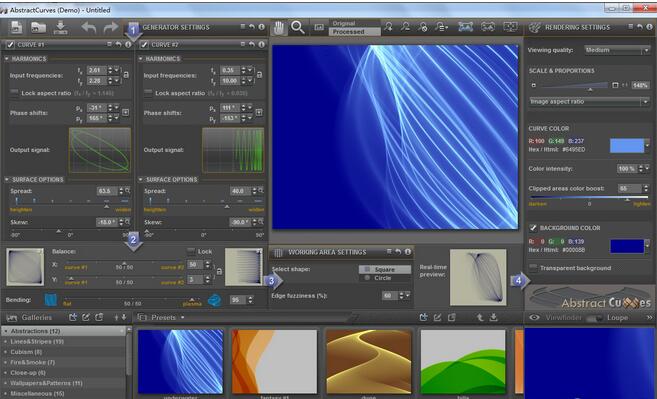Click the new document icon in top toolbar
This screenshot has height=399, width=657.
pos(16,28)
